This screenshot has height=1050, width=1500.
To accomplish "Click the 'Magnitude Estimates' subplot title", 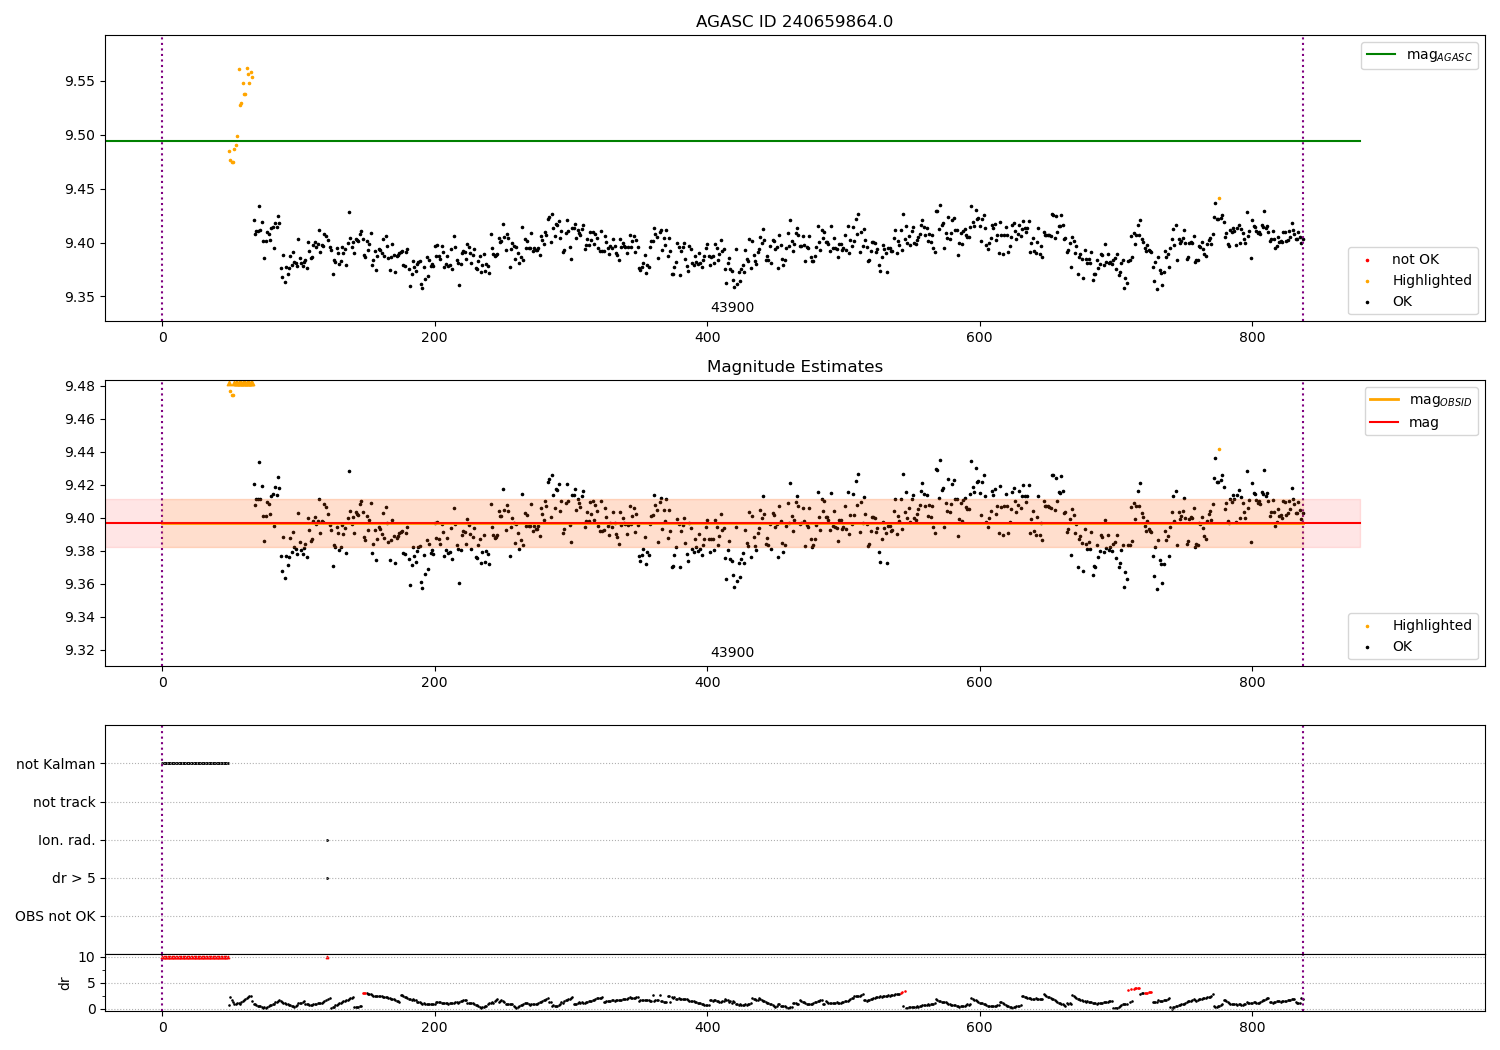I will click(794, 367).
